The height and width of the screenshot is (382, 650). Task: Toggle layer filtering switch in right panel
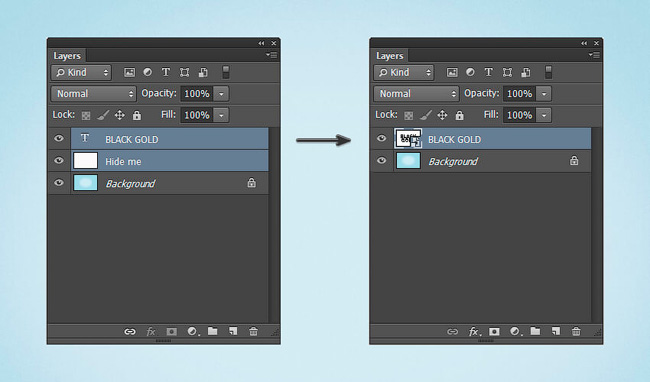pos(548,72)
